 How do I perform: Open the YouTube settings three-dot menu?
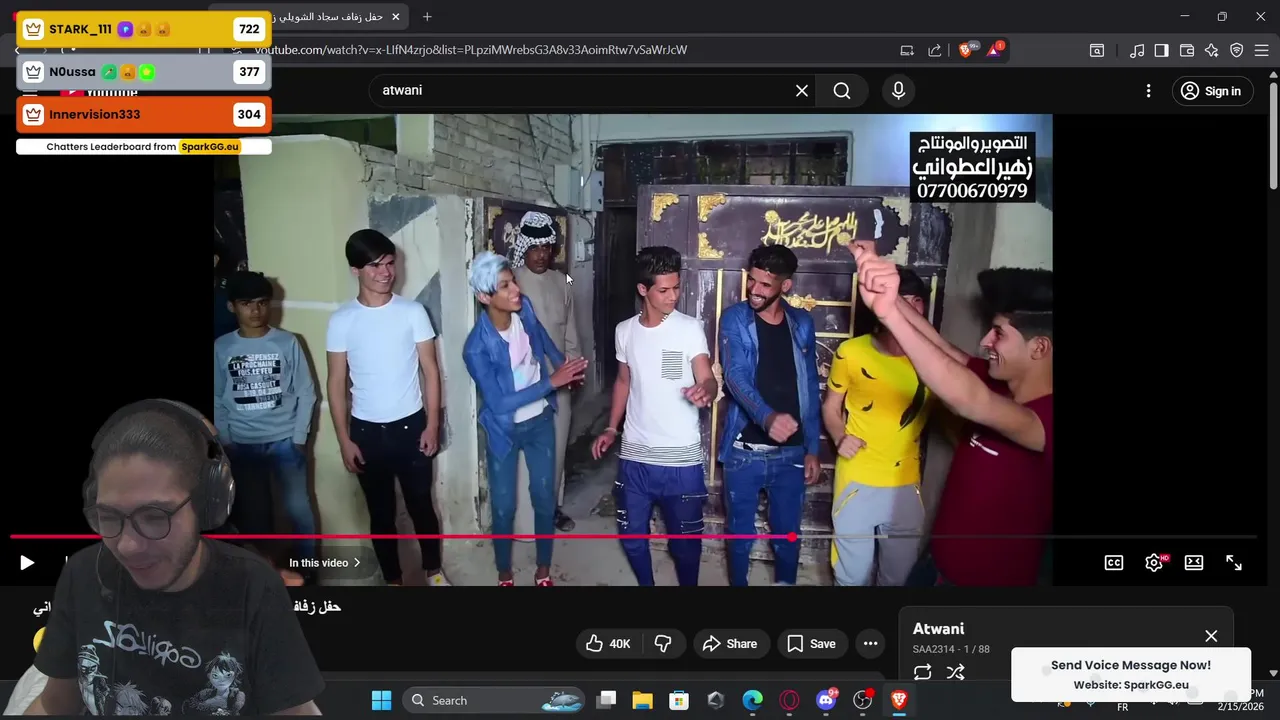click(x=1148, y=91)
